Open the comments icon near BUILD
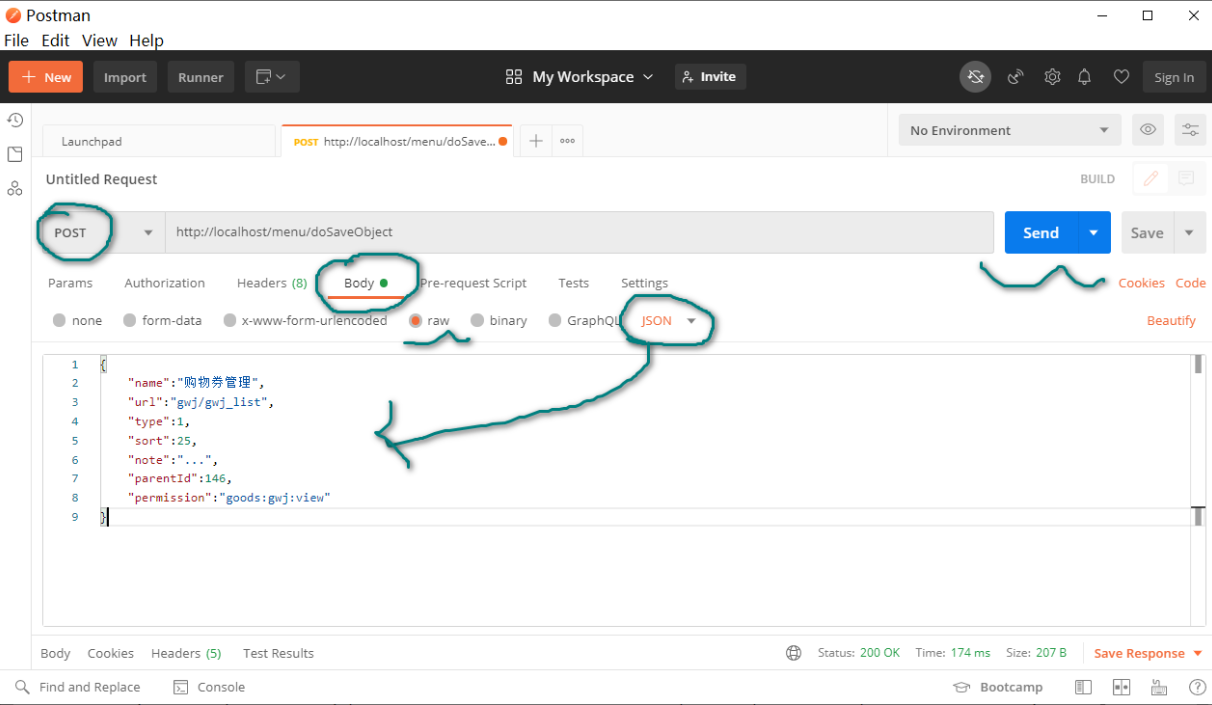This screenshot has width=1212, height=705. 1186,179
